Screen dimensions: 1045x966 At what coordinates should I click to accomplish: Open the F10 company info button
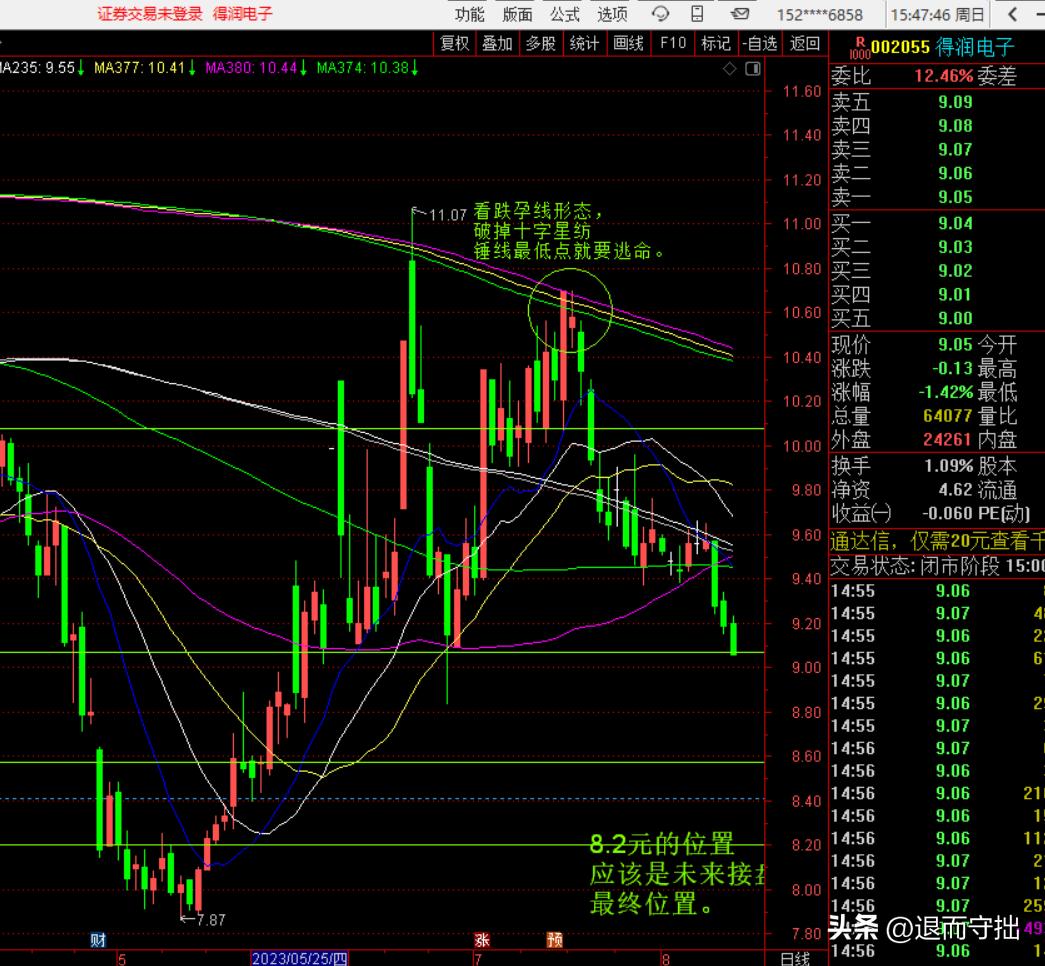673,44
